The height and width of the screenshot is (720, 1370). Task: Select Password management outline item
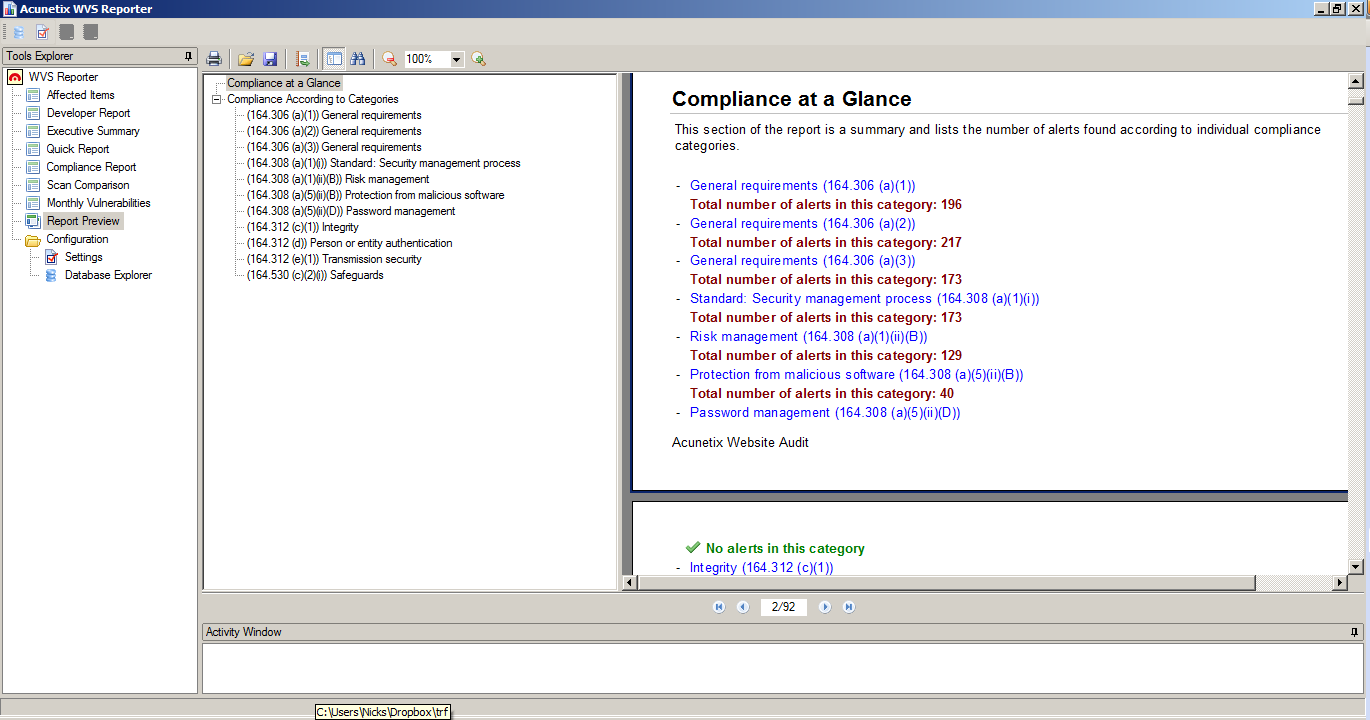[351, 211]
